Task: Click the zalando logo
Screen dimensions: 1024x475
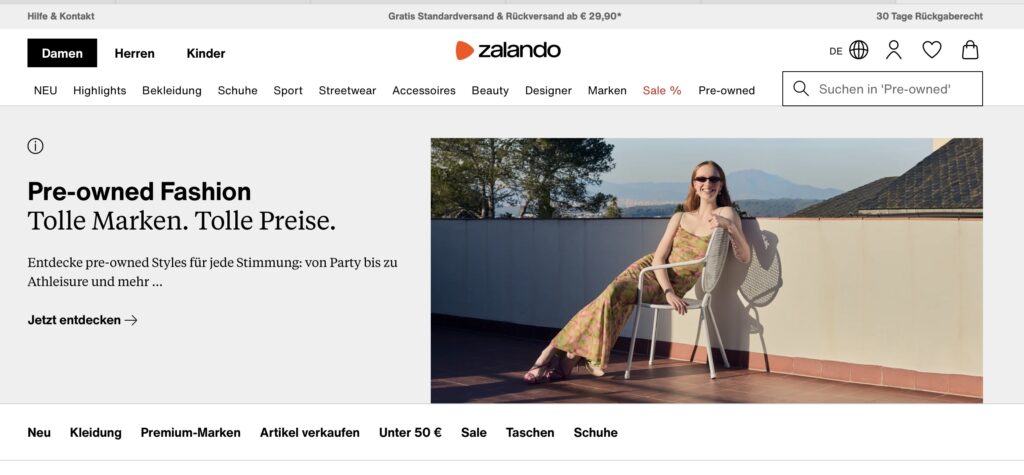Action: point(508,50)
